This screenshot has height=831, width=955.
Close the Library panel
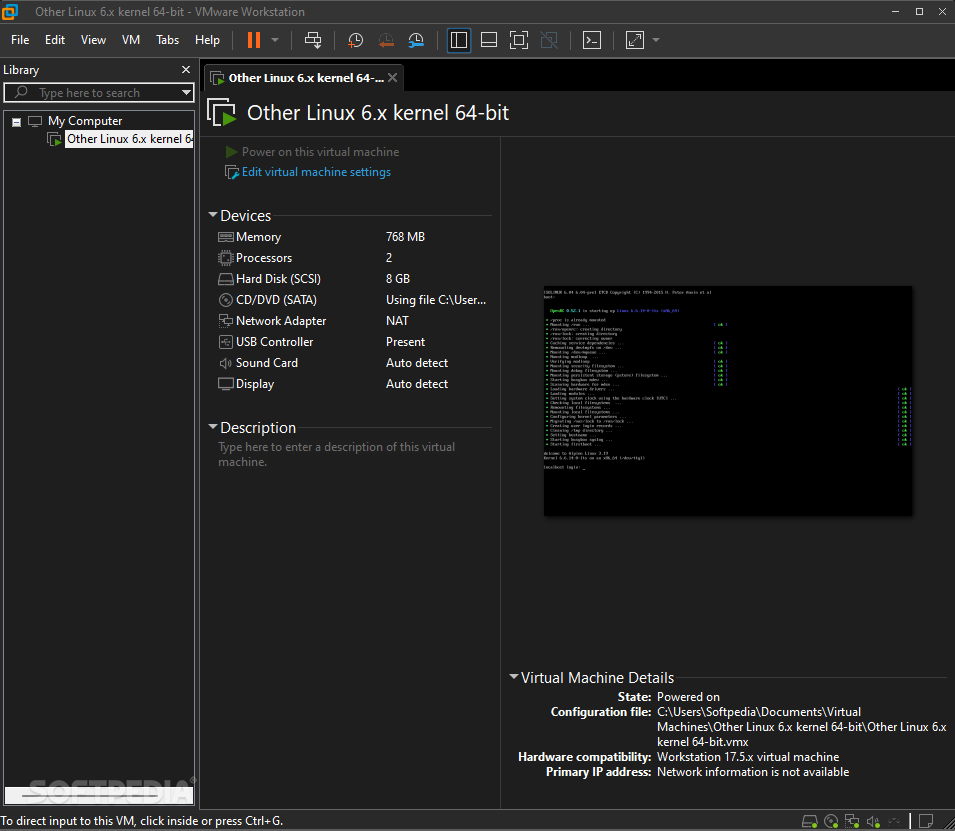pyautogui.click(x=186, y=69)
